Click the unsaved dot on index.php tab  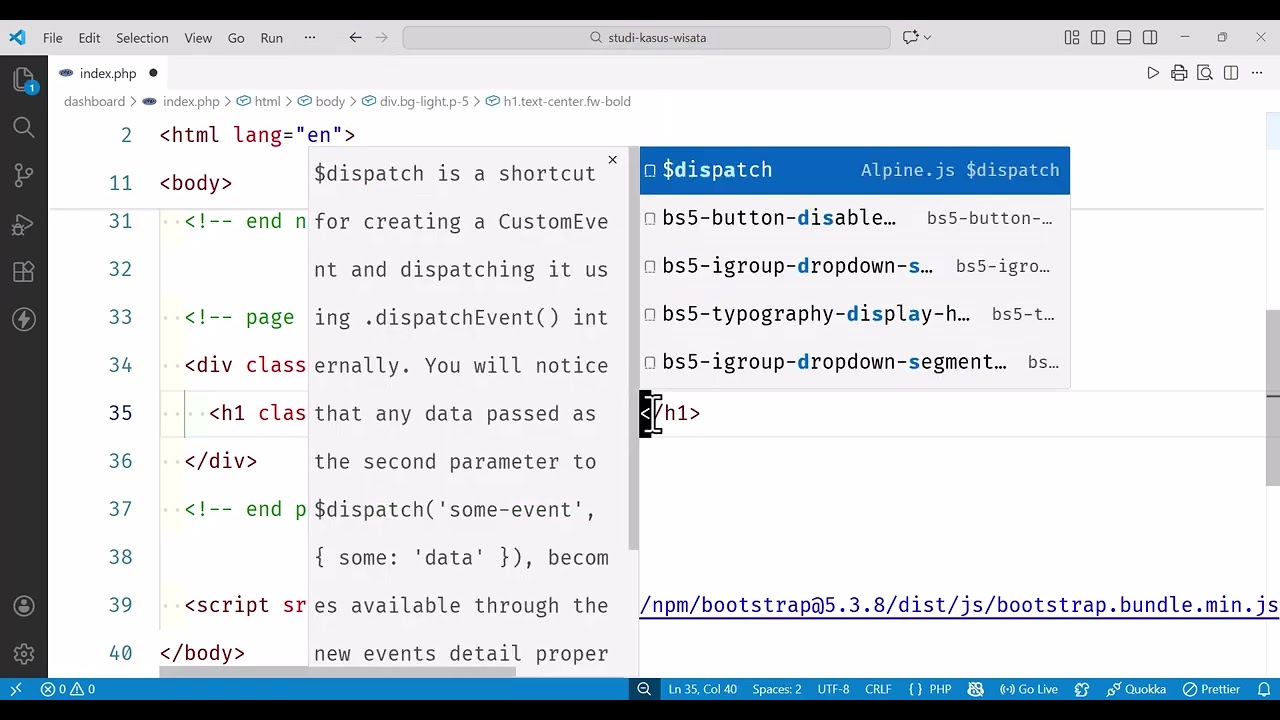click(153, 73)
